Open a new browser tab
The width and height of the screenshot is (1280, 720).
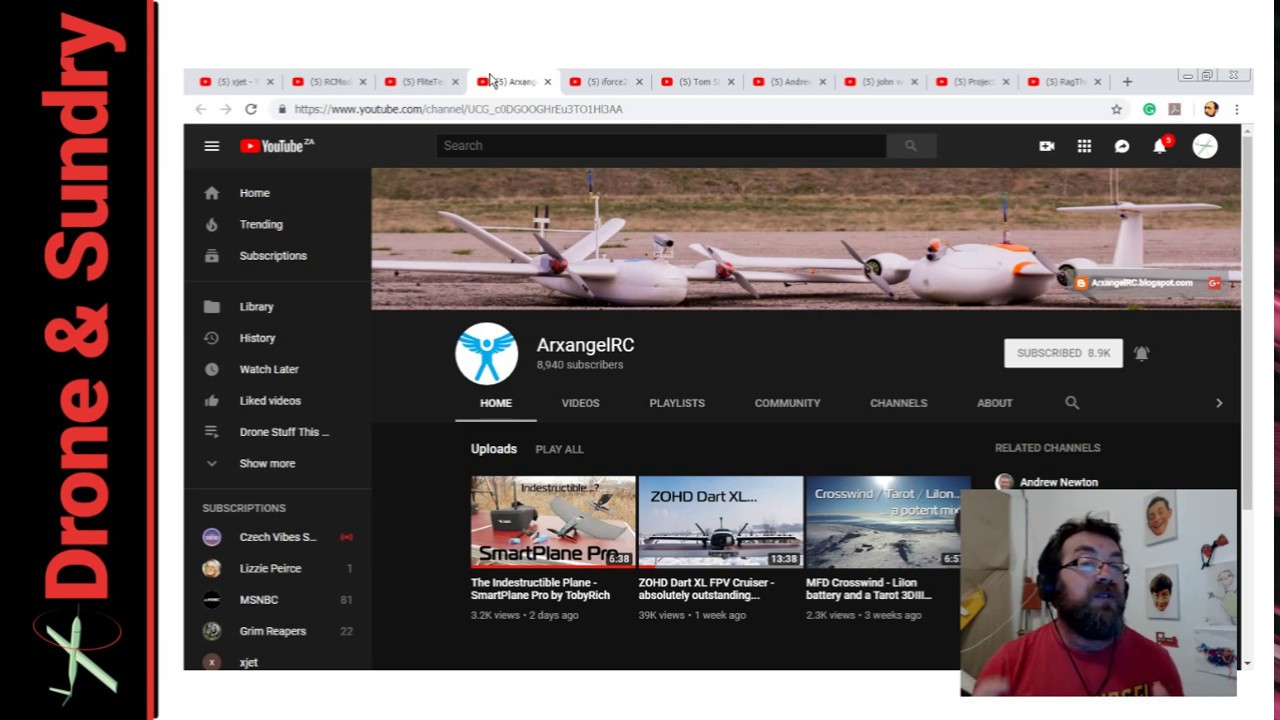point(1127,82)
